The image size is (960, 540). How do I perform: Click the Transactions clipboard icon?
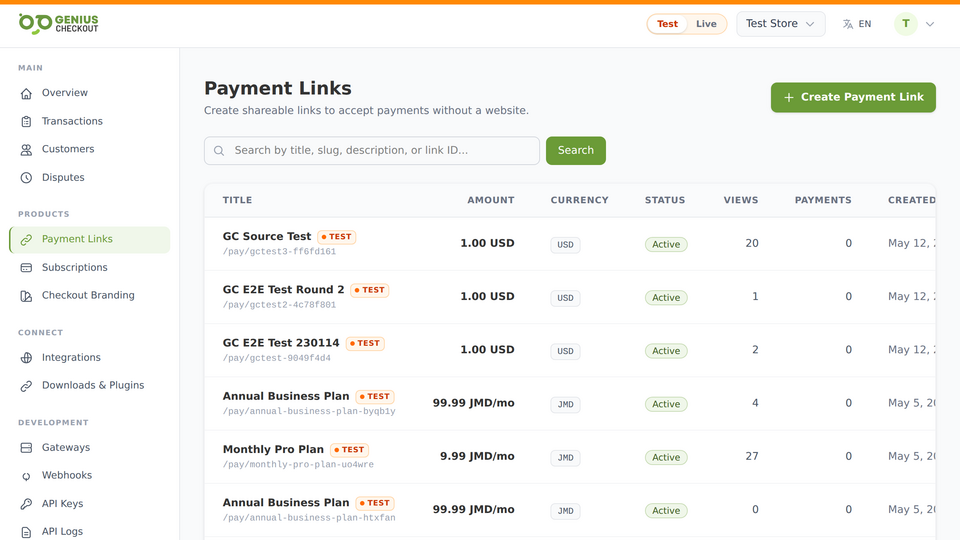click(26, 121)
